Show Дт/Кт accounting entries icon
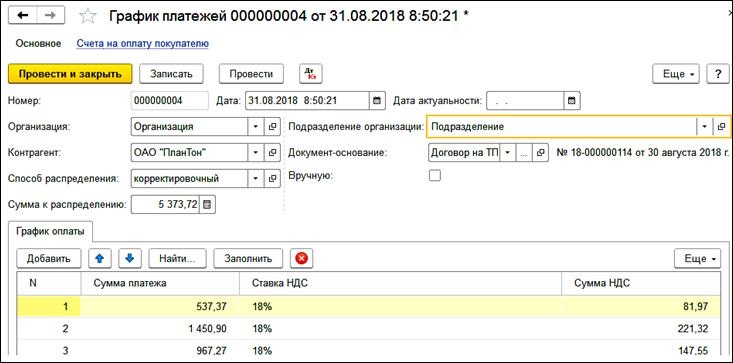 click(x=311, y=74)
